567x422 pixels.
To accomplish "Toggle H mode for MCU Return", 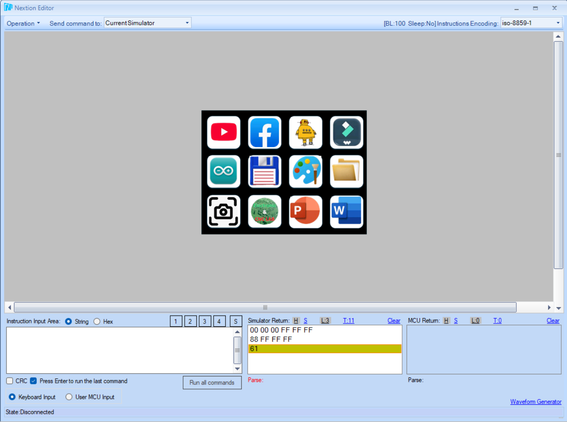I will (x=446, y=321).
